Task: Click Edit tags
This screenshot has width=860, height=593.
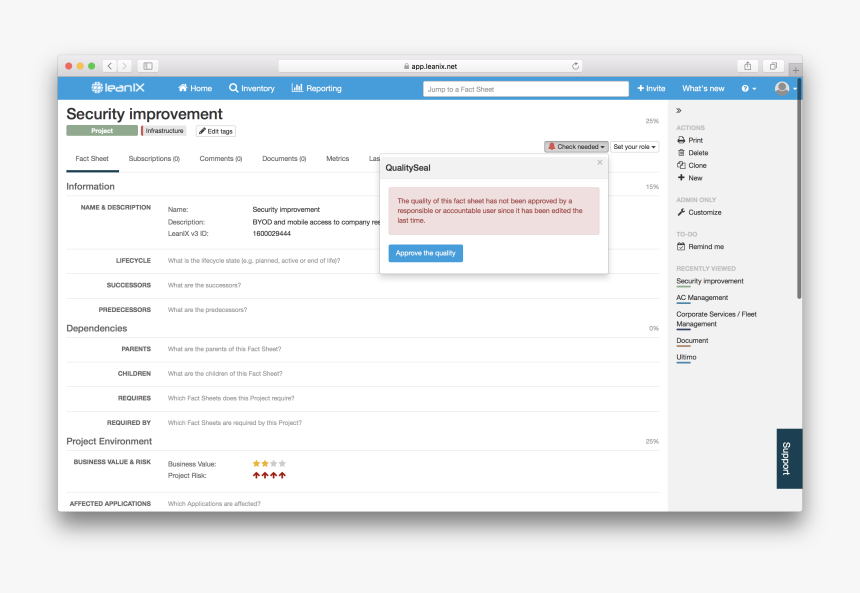Action: [x=216, y=131]
